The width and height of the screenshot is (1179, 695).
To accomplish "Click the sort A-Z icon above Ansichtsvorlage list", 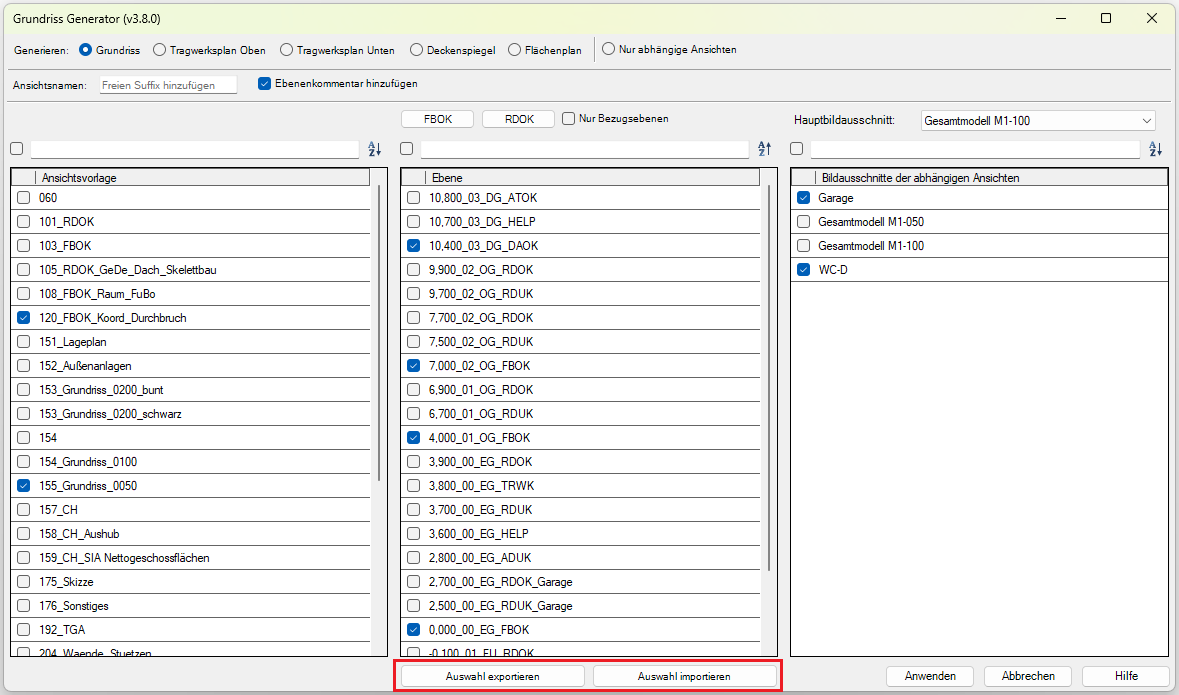I will [x=375, y=149].
